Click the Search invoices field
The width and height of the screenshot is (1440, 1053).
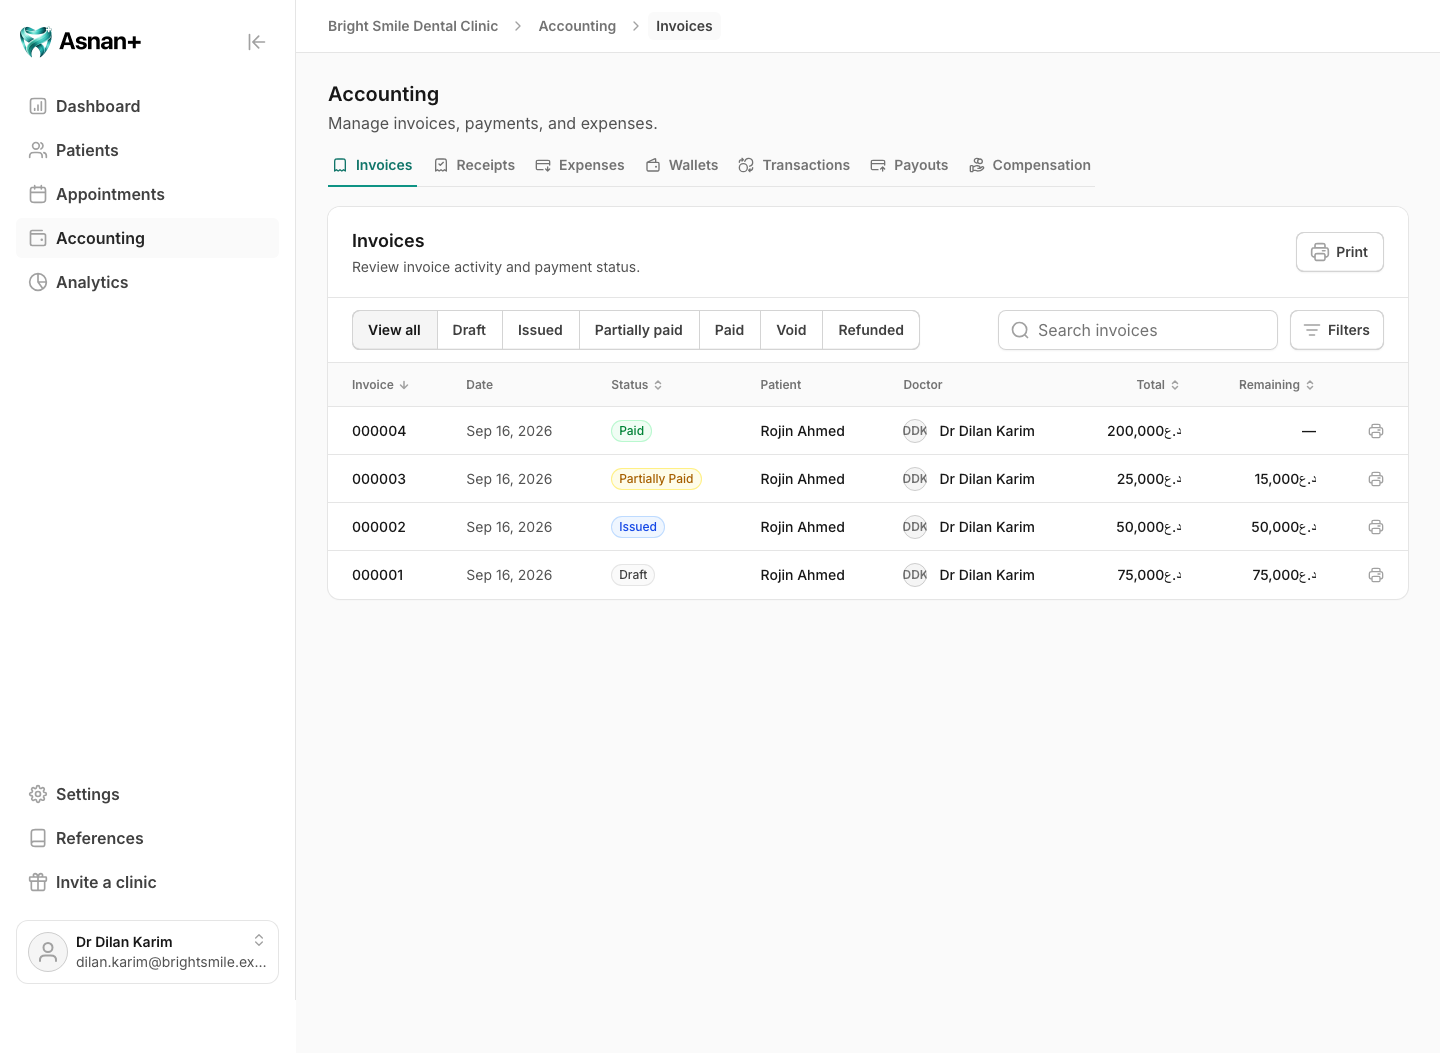coord(1138,330)
